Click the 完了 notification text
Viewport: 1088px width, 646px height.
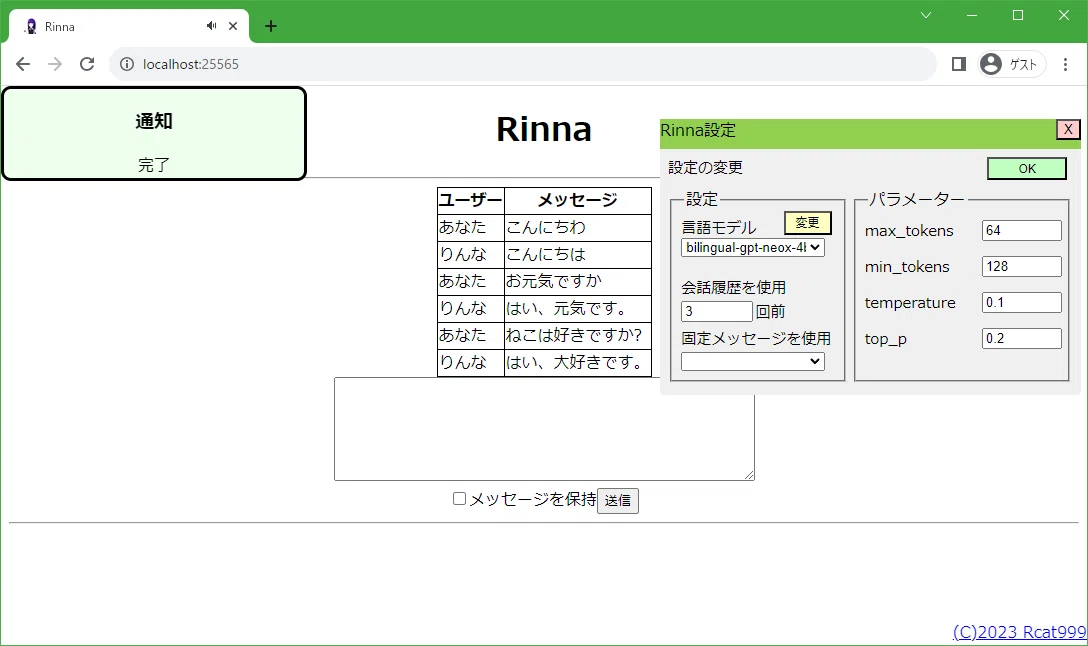[154, 165]
